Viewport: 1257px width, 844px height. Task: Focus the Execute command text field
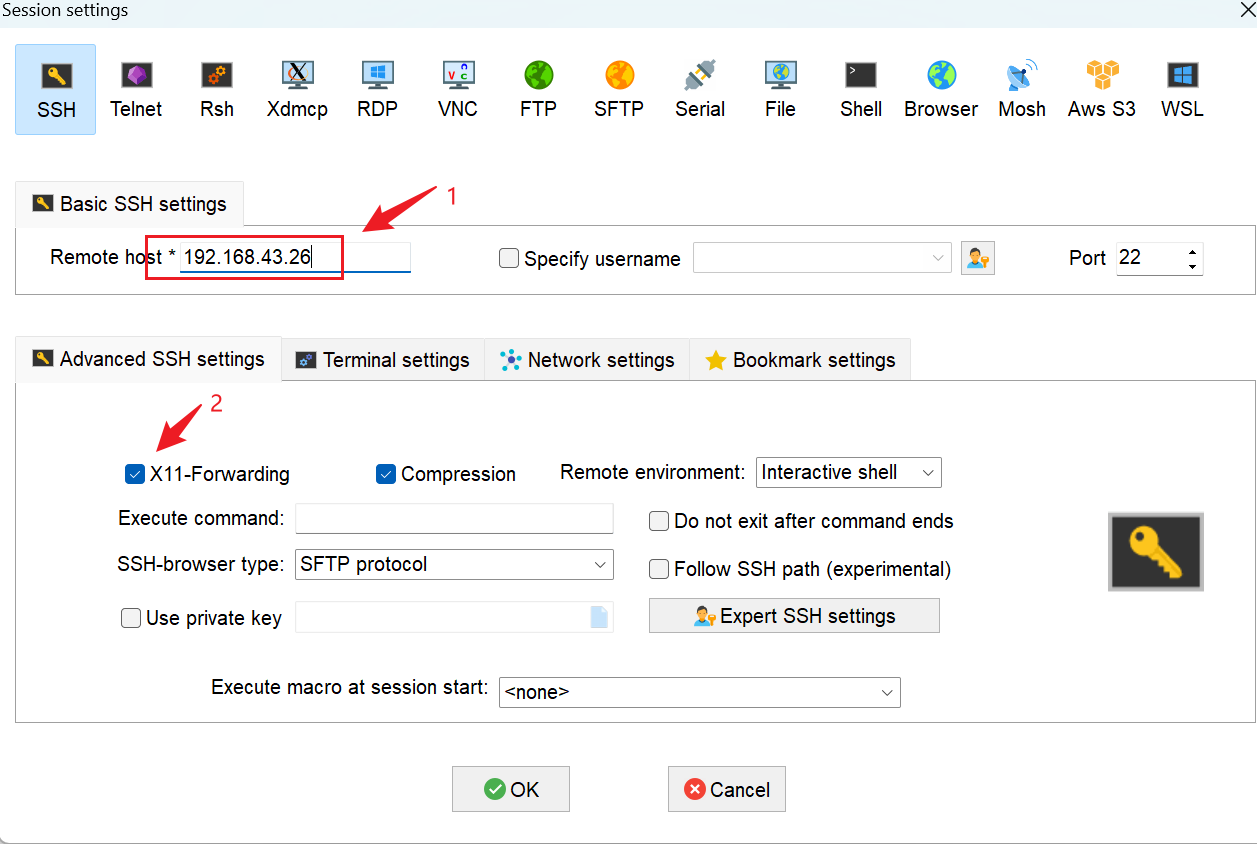pyautogui.click(x=454, y=519)
